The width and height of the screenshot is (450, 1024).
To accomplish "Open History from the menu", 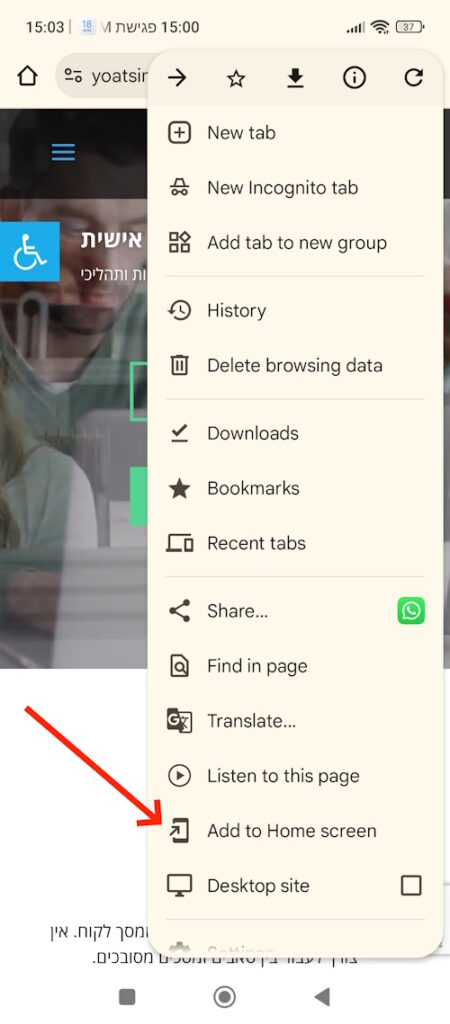I will (x=295, y=311).
